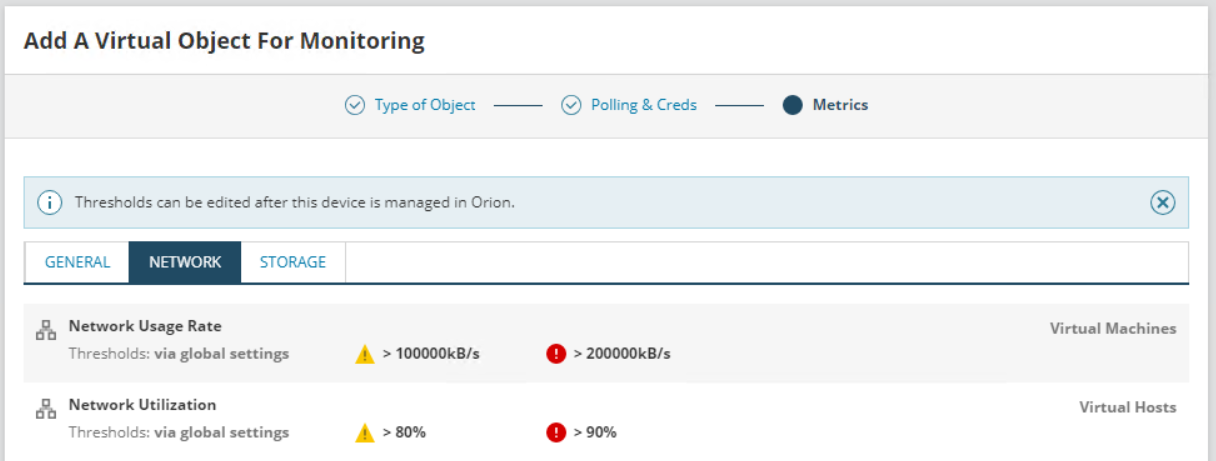Click the Network Usage Rate network icon
The width and height of the screenshot is (1216, 461).
pyautogui.click(x=46, y=331)
